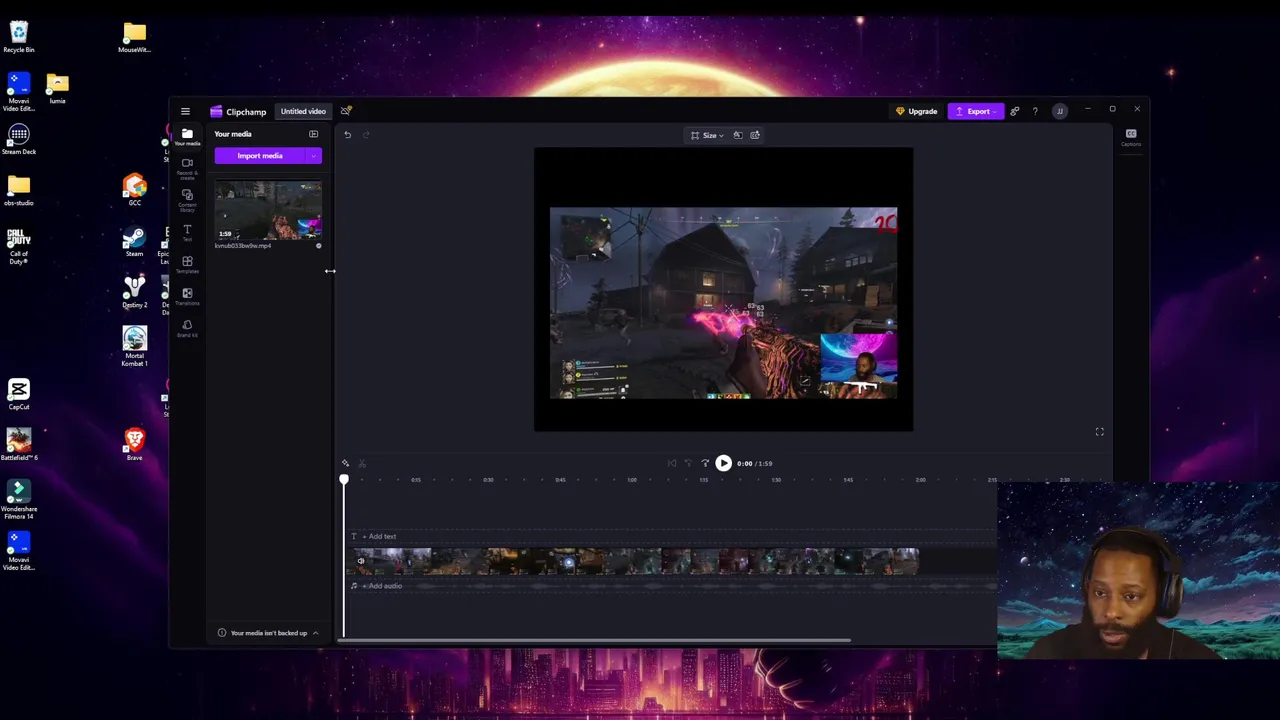Screen dimensions: 1280x720
Task: Open the Text sidebar tab
Action: tap(187, 232)
